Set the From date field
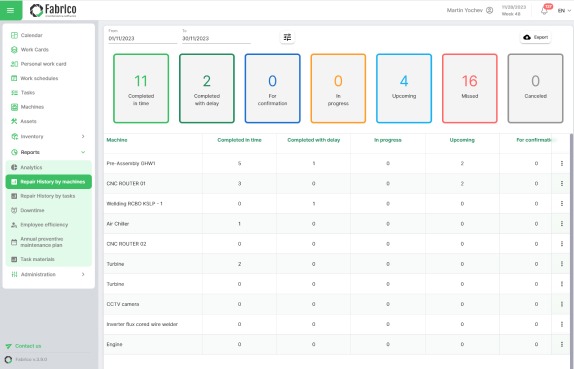The height and width of the screenshot is (369, 574). pos(142,38)
